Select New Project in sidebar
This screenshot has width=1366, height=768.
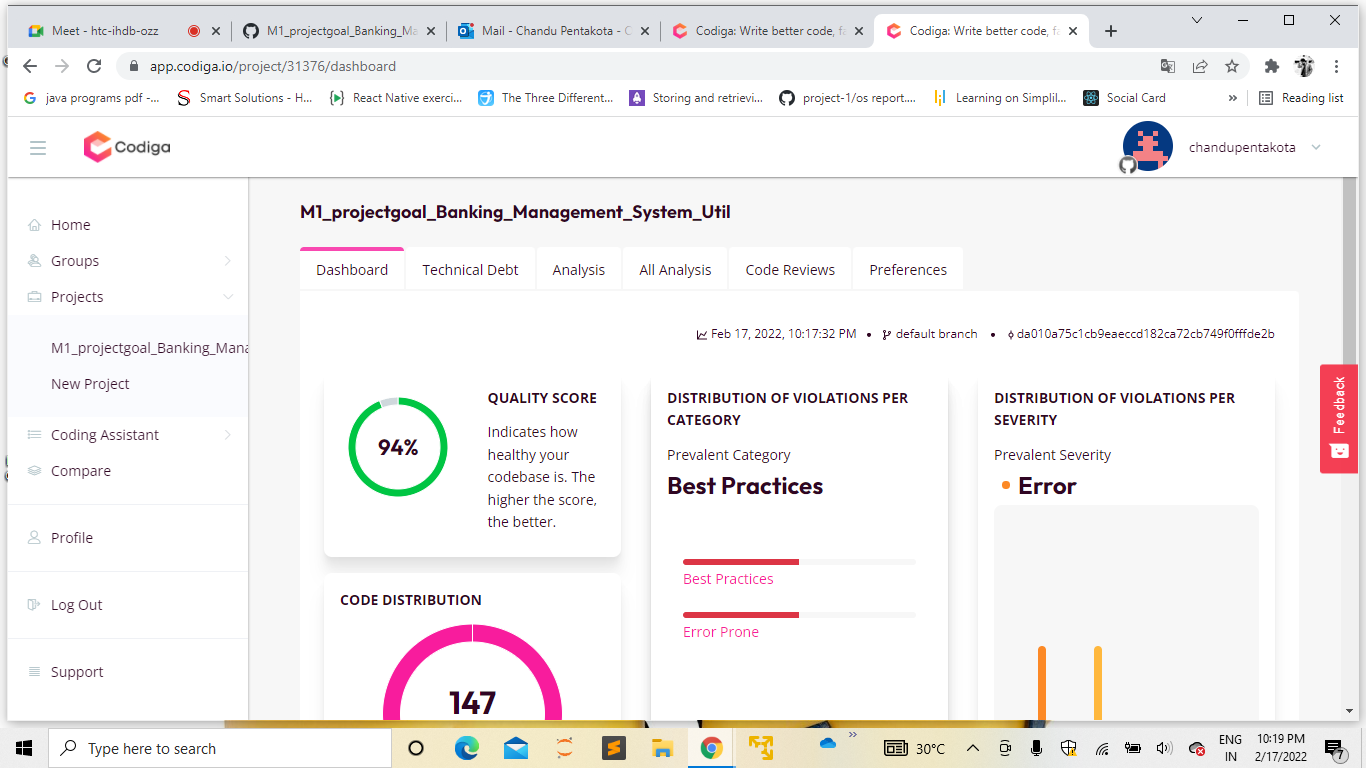click(90, 384)
